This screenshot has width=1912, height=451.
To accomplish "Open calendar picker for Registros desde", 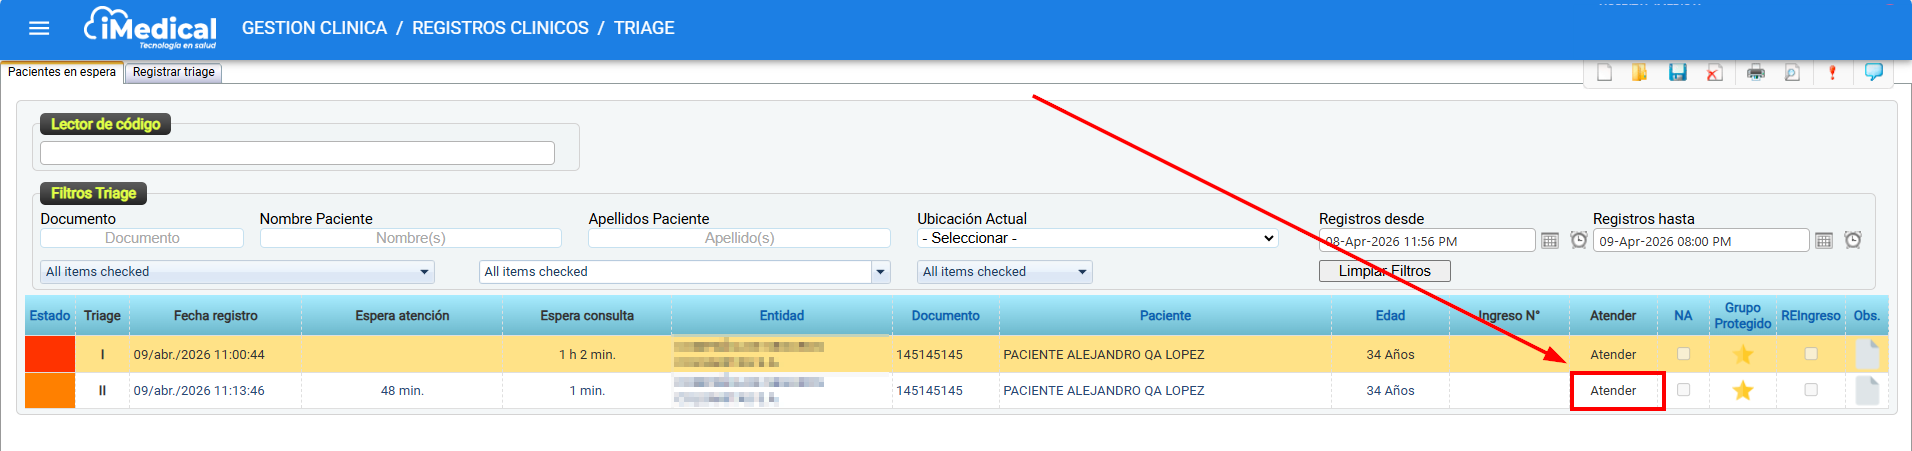I will pyautogui.click(x=1549, y=240).
